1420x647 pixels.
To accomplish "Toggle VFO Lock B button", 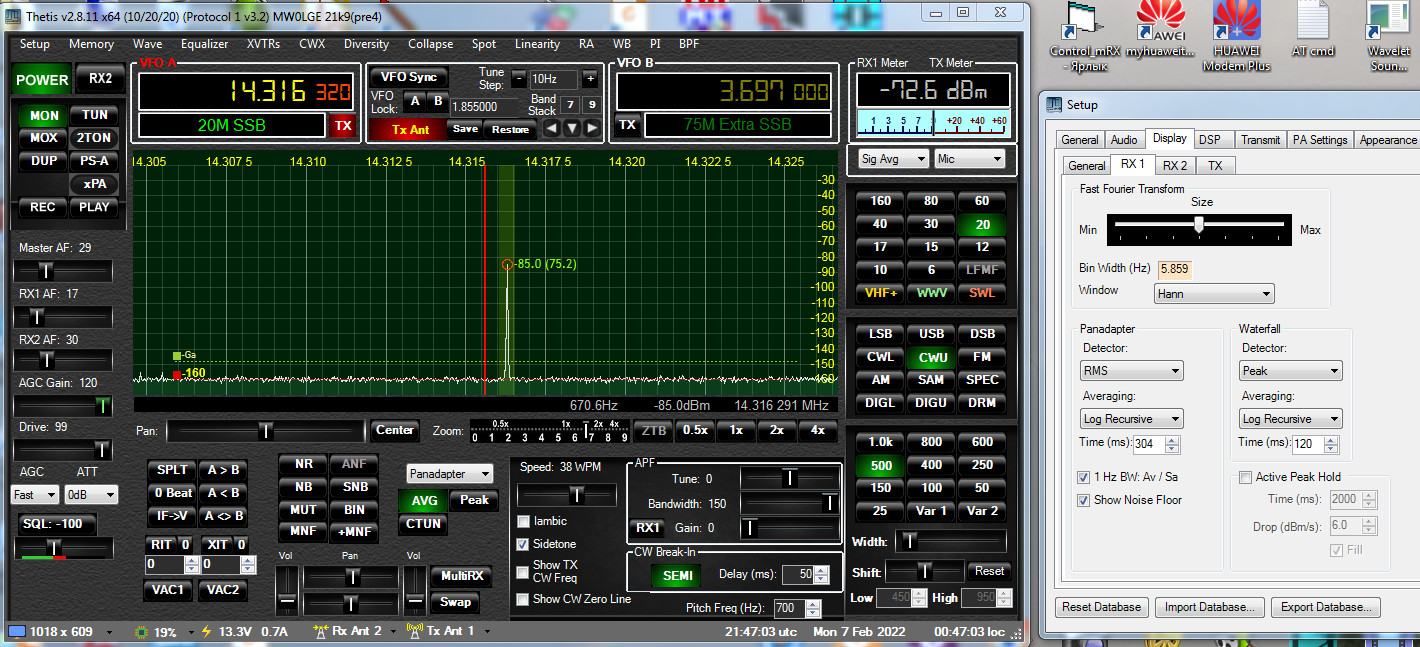I will point(438,101).
